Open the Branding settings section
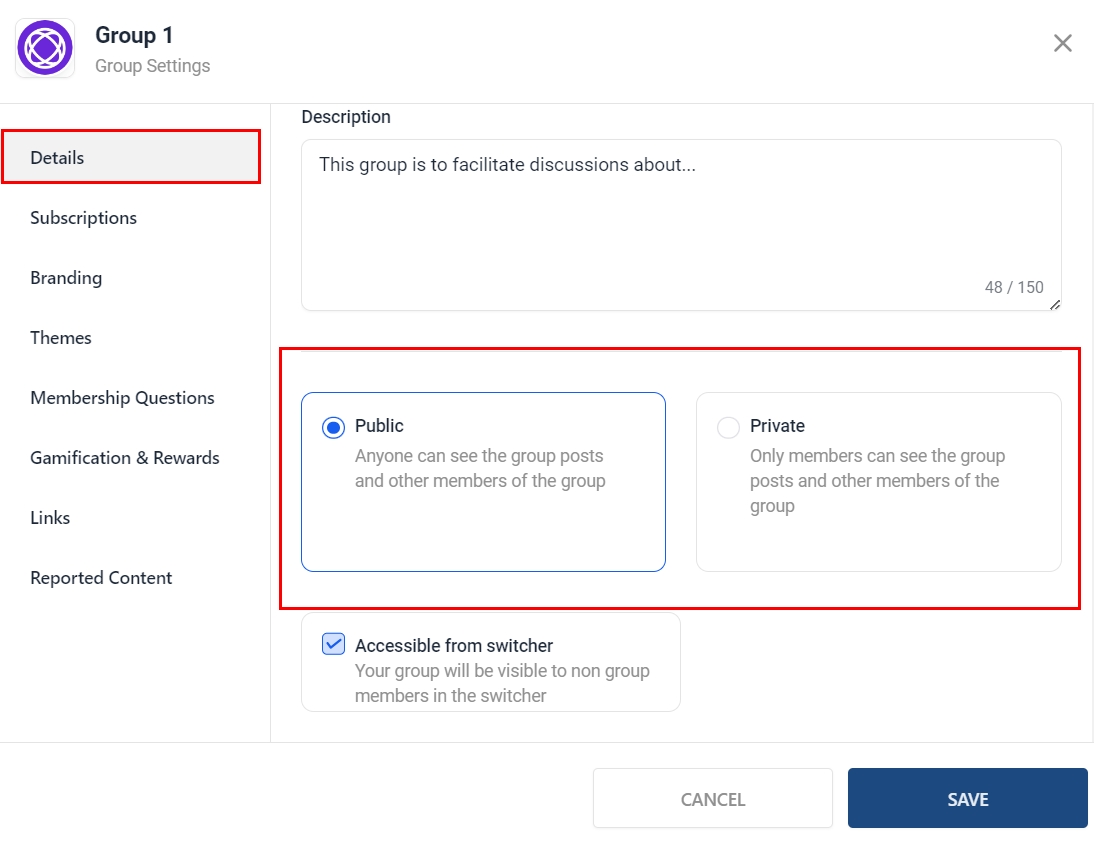Image resolution: width=1094 pixels, height=853 pixels. tap(66, 278)
